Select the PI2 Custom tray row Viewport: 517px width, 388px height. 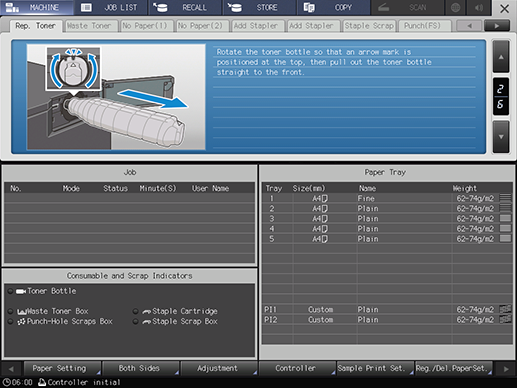tap(387, 319)
